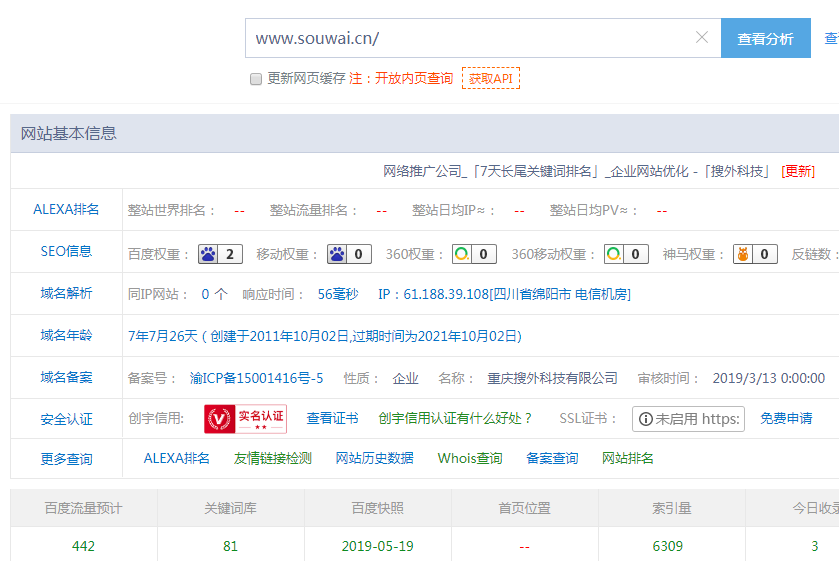Click the 索引量 value 6309

[x=667, y=546]
